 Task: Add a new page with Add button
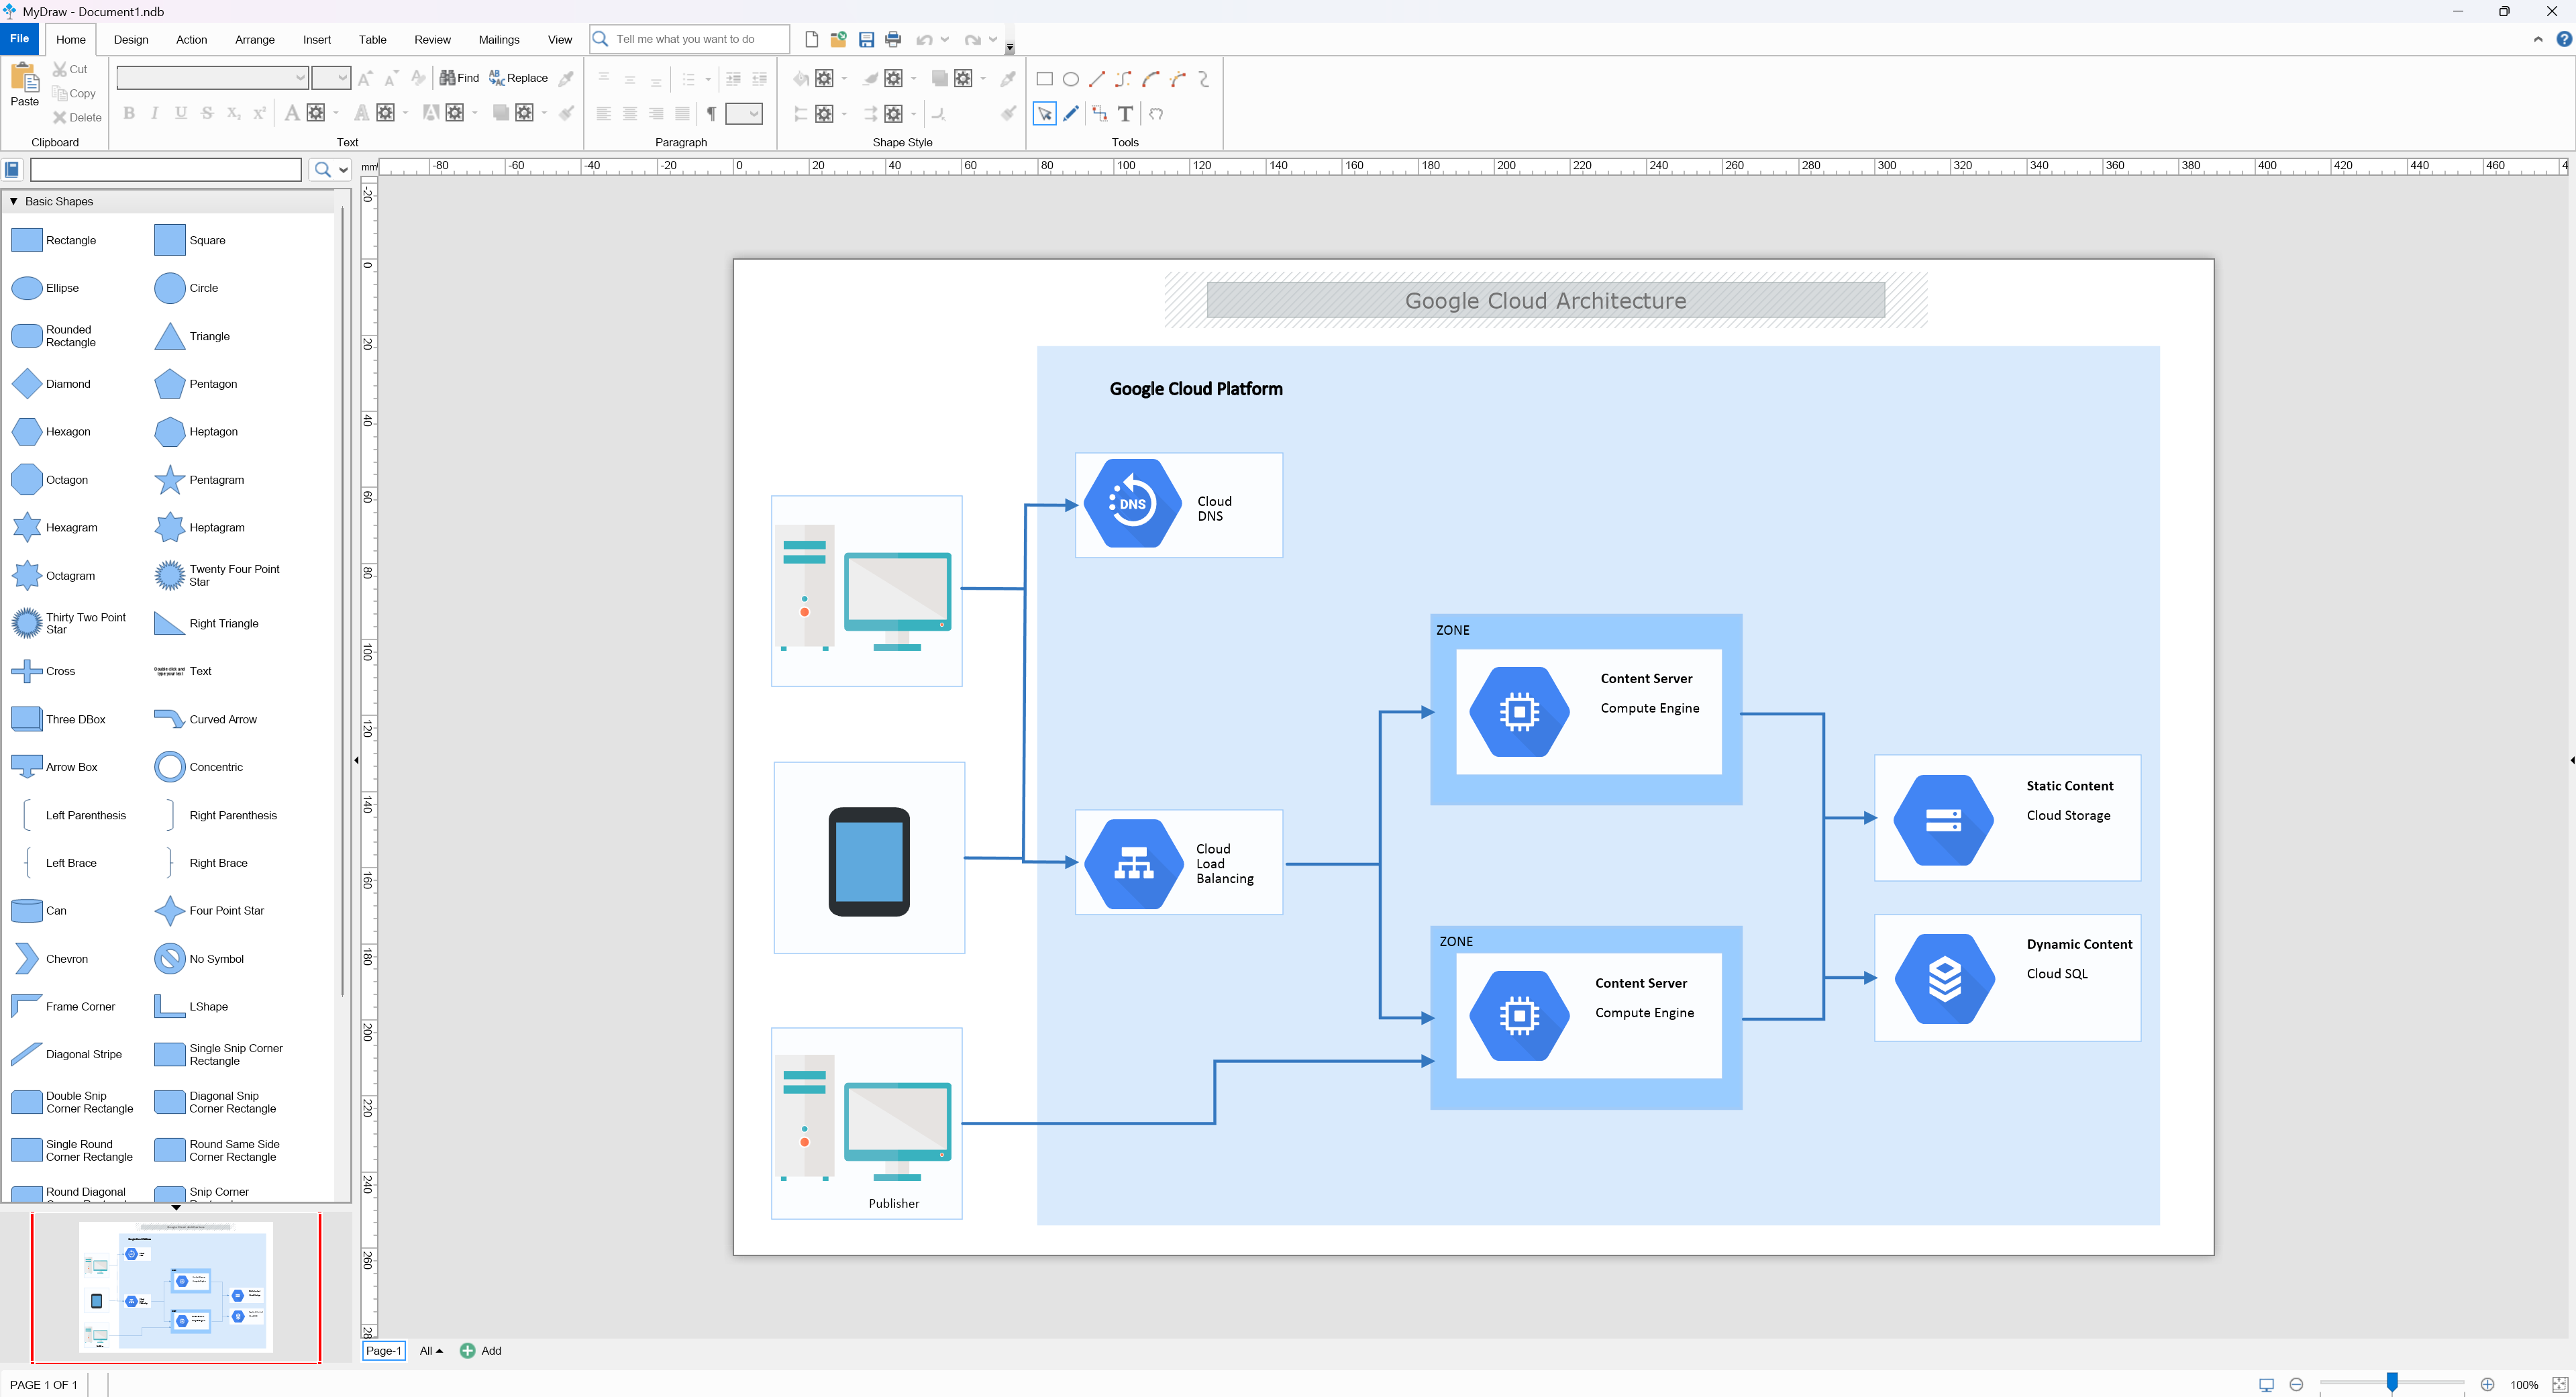[x=480, y=1351]
